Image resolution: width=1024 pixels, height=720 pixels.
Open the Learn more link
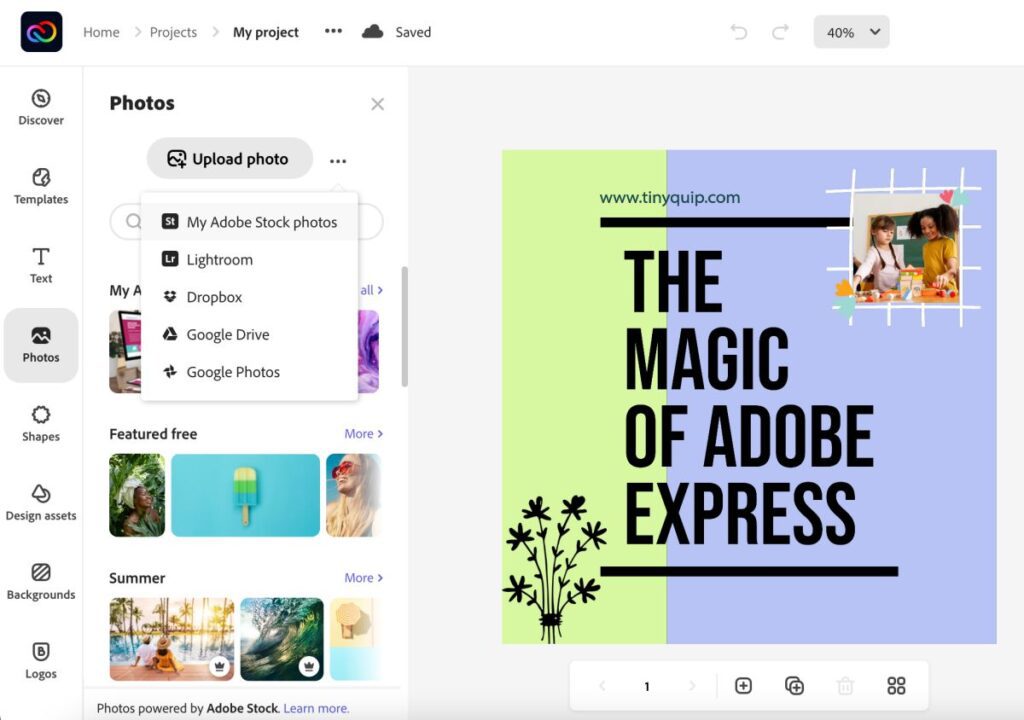tap(316, 707)
